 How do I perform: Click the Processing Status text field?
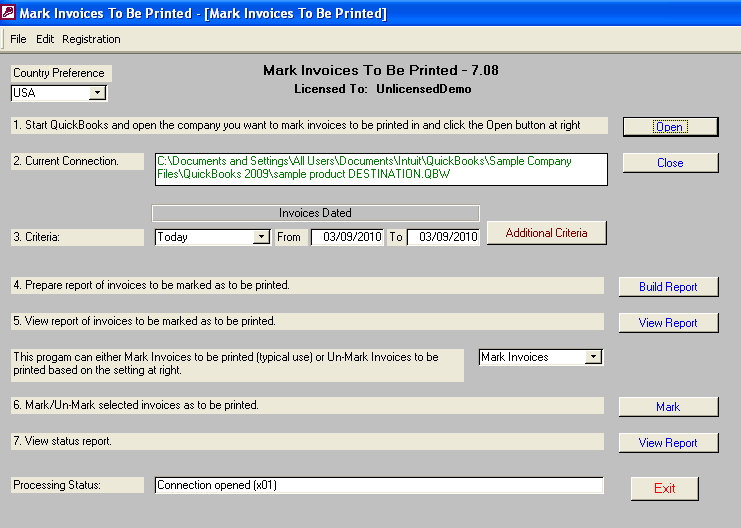pyautogui.click(x=379, y=485)
